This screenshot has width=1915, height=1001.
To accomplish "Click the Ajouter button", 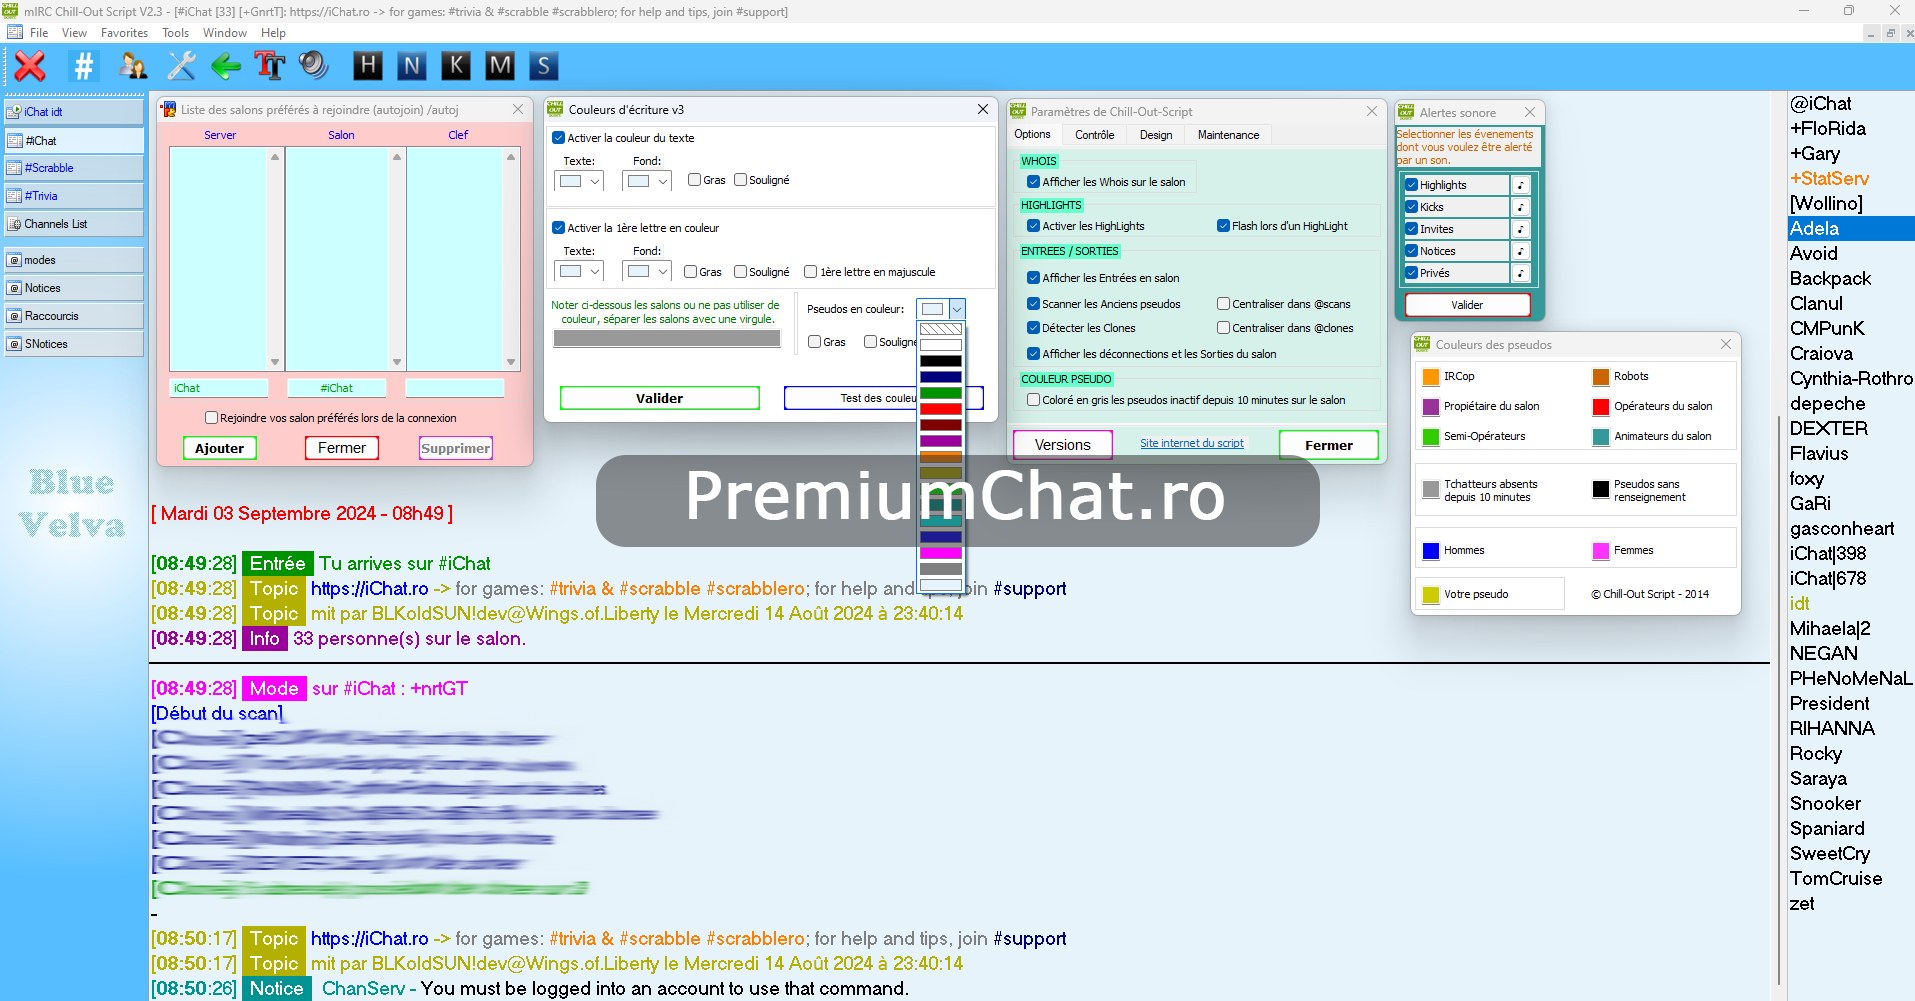I will tap(220, 448).
